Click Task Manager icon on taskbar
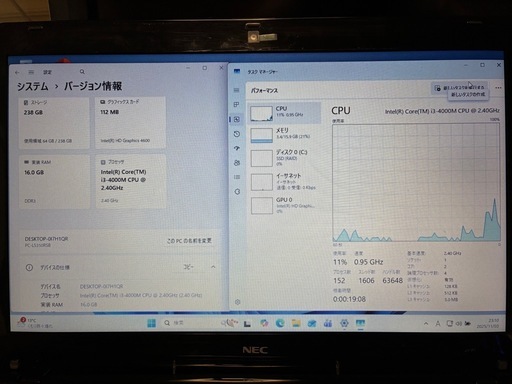Image resolution: width=512 pixels, height=384 pixels. (360, 323)
